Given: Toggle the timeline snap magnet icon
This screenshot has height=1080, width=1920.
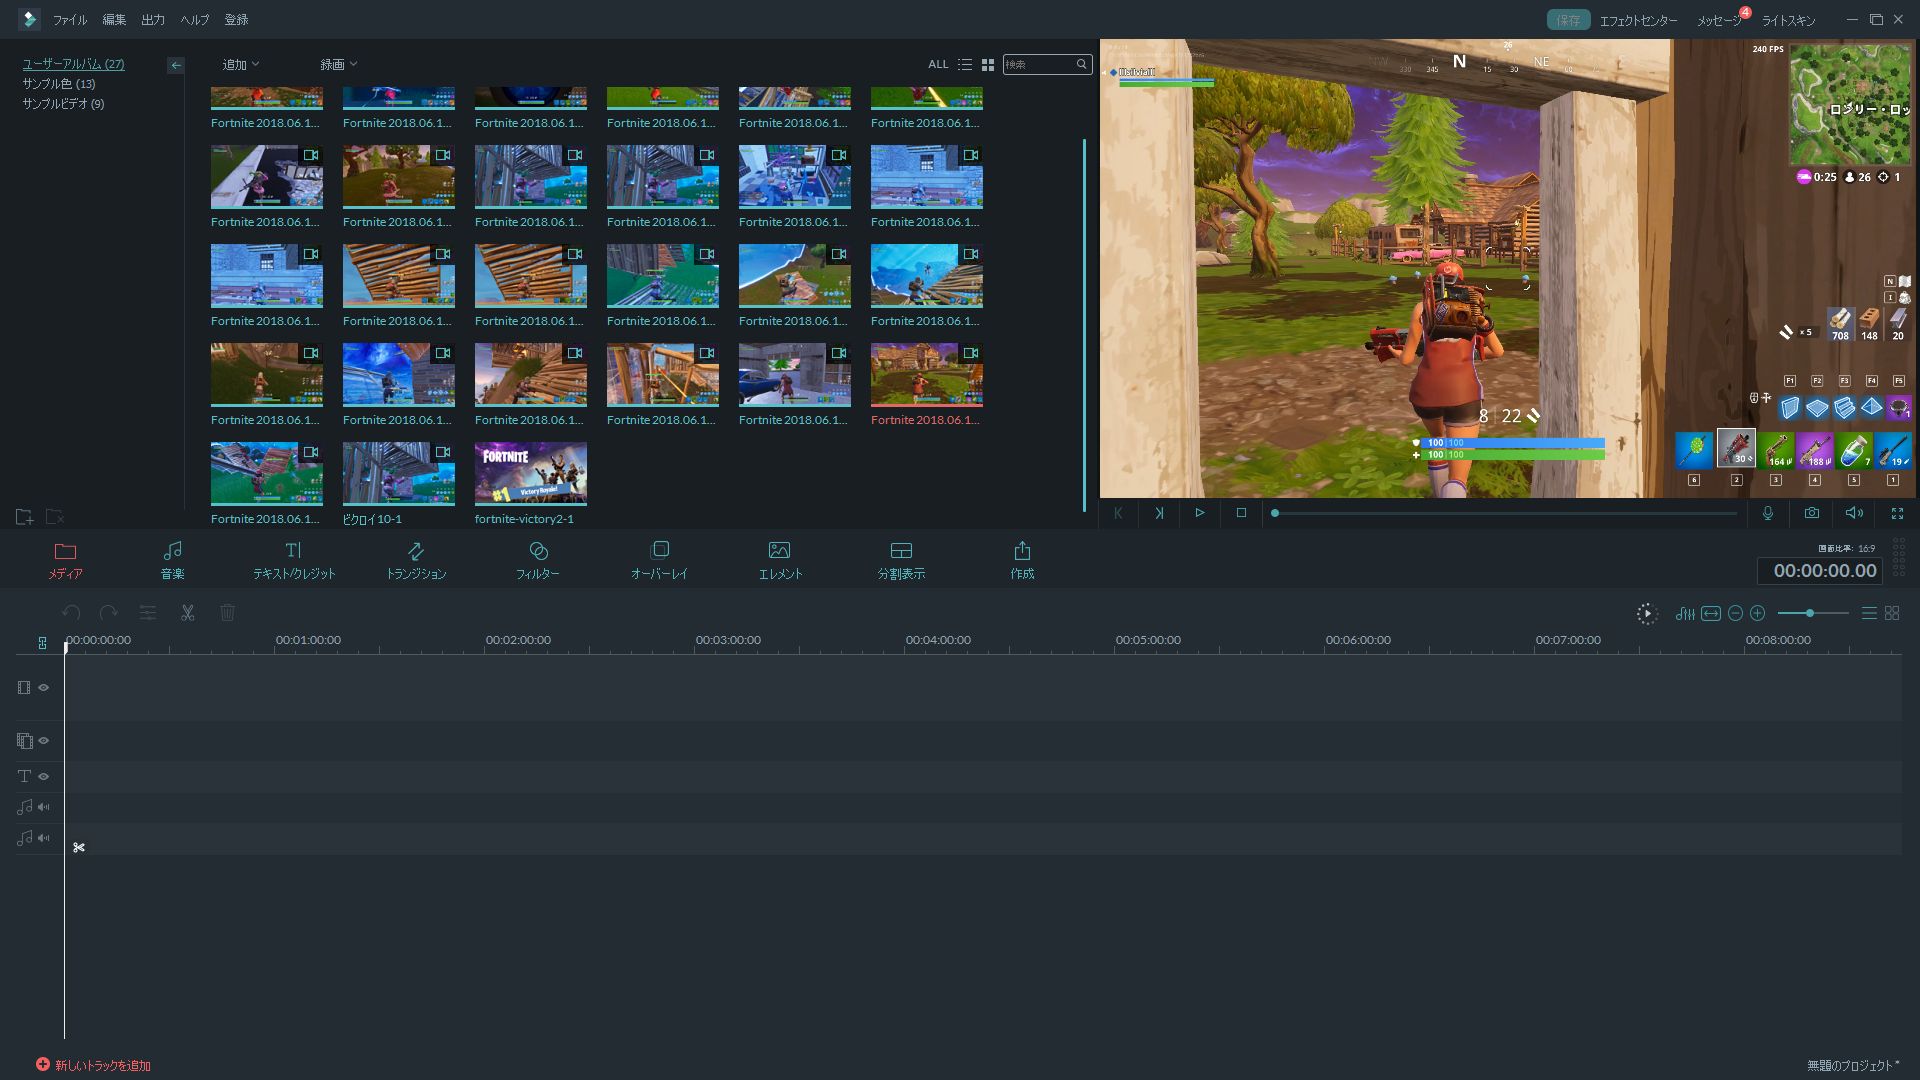Looking at the screenshot, I should click(42, 643).
